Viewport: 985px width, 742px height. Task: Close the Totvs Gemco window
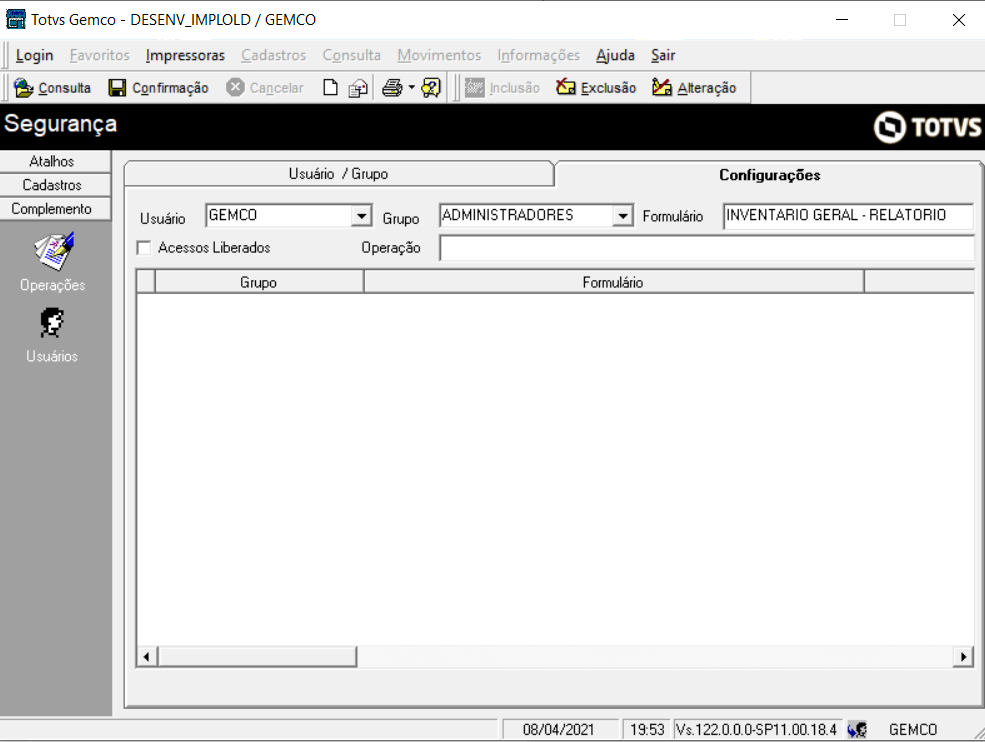[959, 19]
